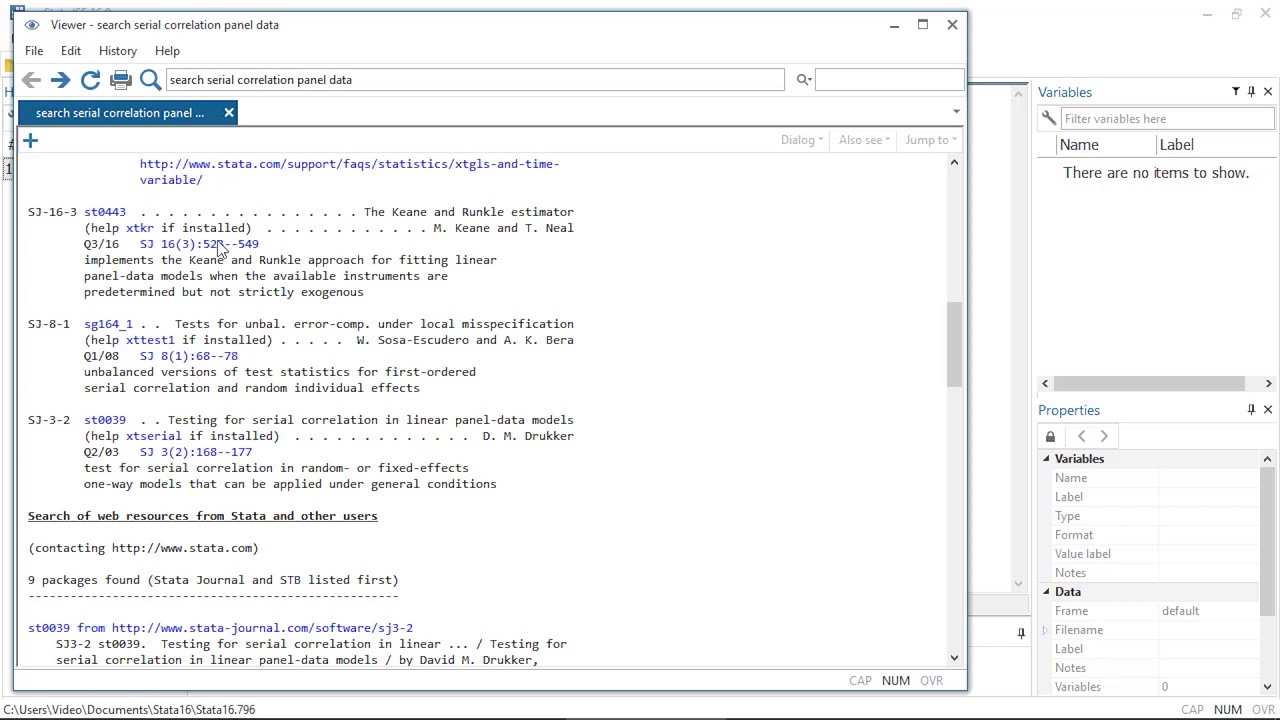This screenshot has width=1280, height=720.
Task: Click the Viewer eye icon in title bar
Action: click(31, 25)
